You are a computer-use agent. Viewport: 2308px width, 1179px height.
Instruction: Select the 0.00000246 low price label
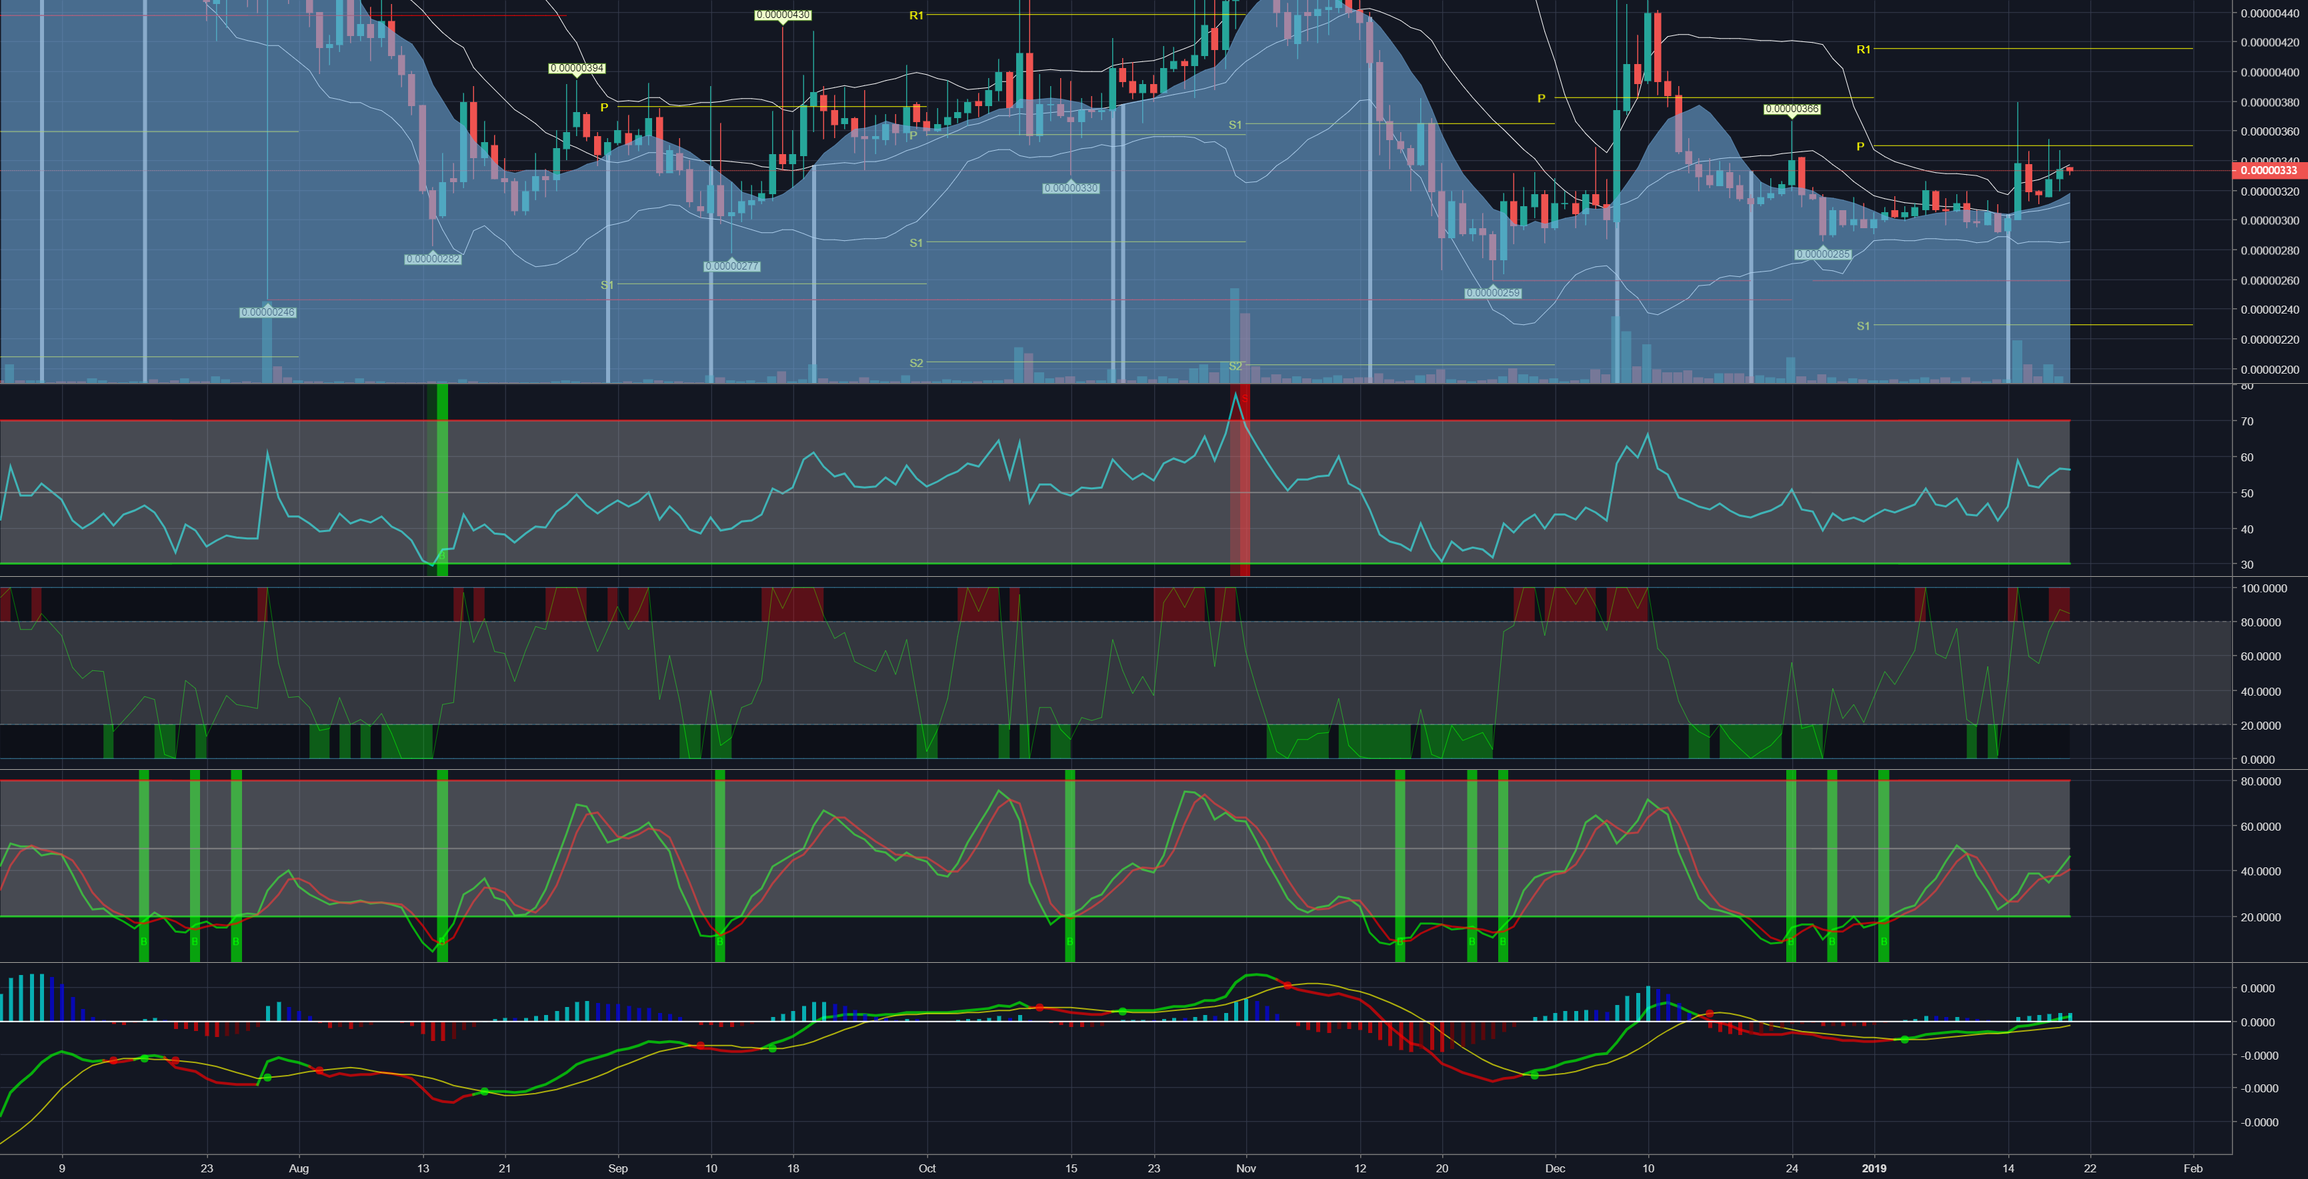click(267, 312)
